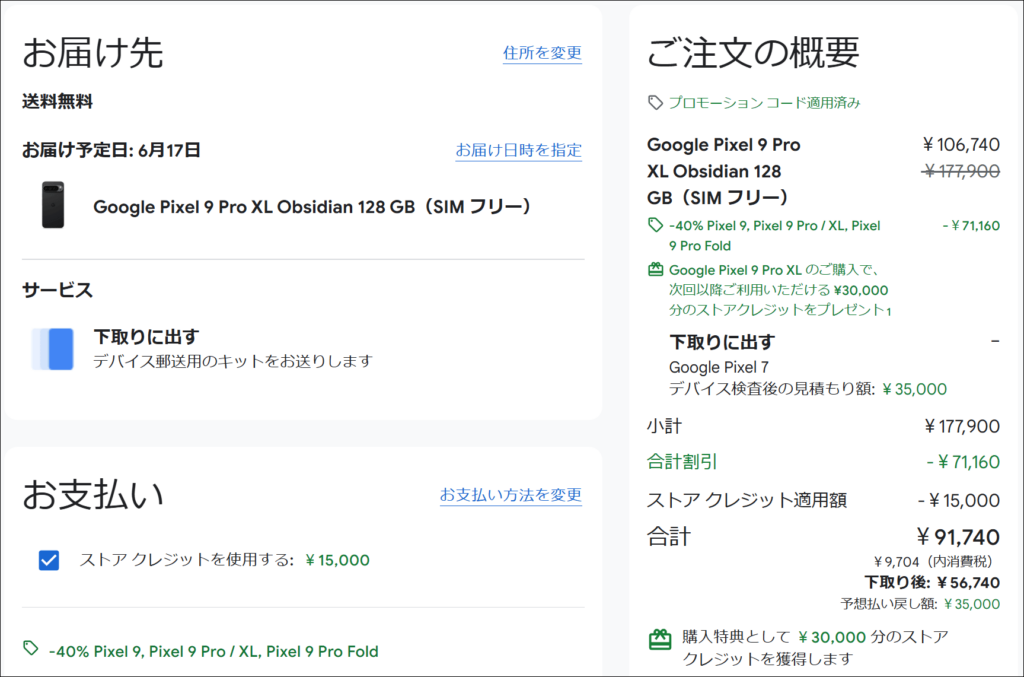The width and height of the screenshot is (1024, 677).
Task: Open the お届け日時を指定 link
Action: click(519, 150)
